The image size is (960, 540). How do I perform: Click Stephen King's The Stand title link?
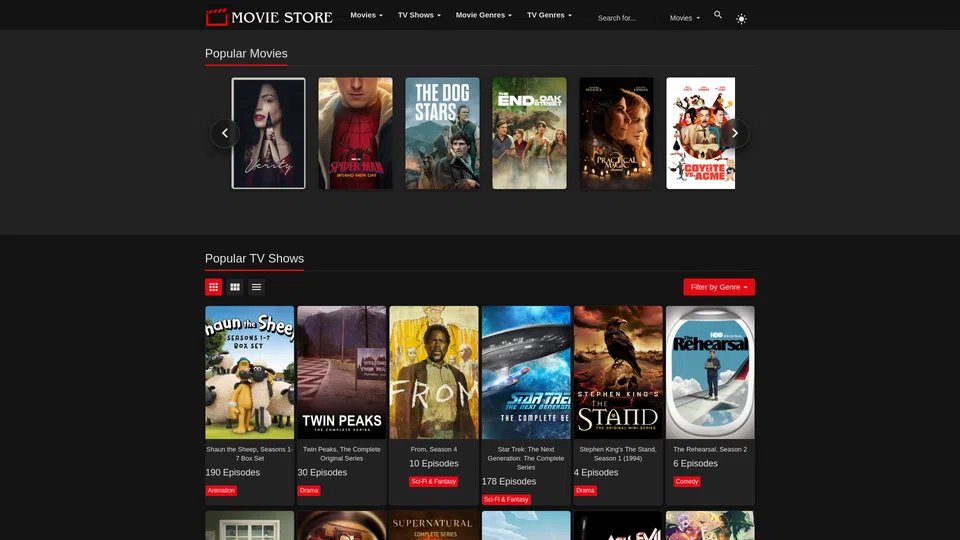pos(618,454)
